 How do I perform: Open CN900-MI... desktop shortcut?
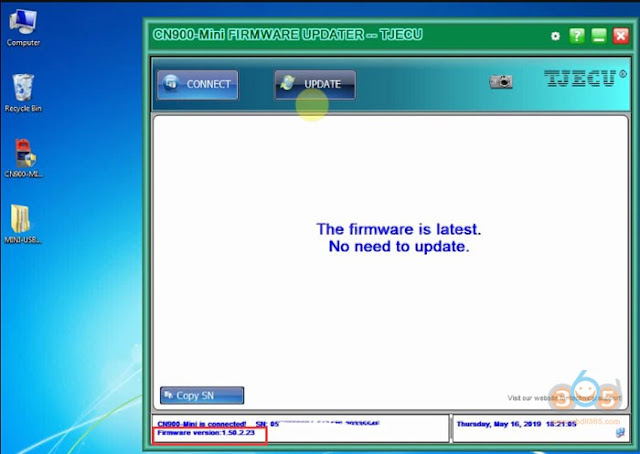[24, 158]
